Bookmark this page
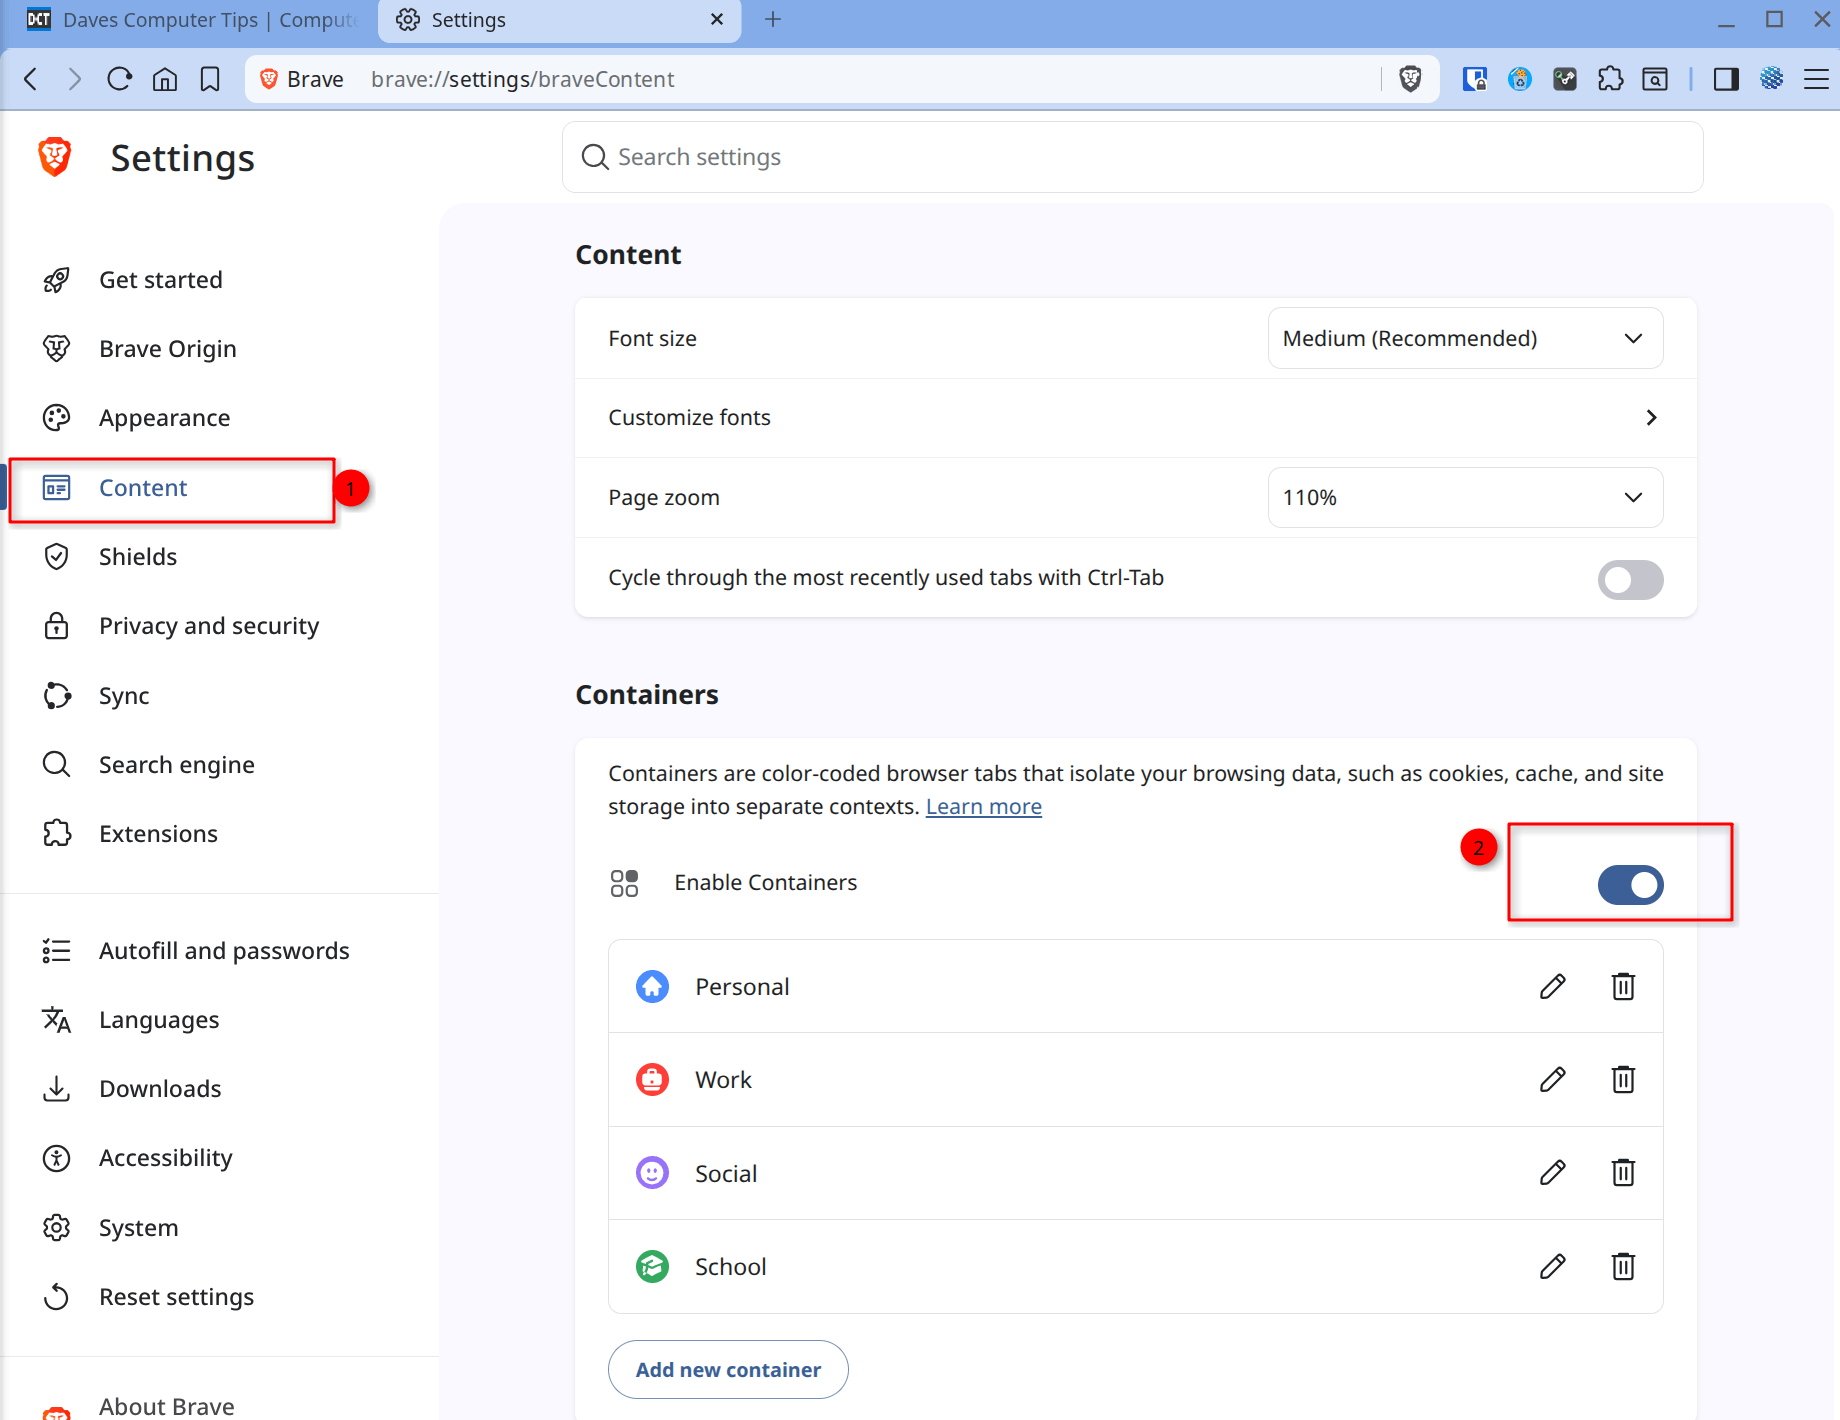Viewport: 1840px width, 1420px height. click(x=210, y=79)
